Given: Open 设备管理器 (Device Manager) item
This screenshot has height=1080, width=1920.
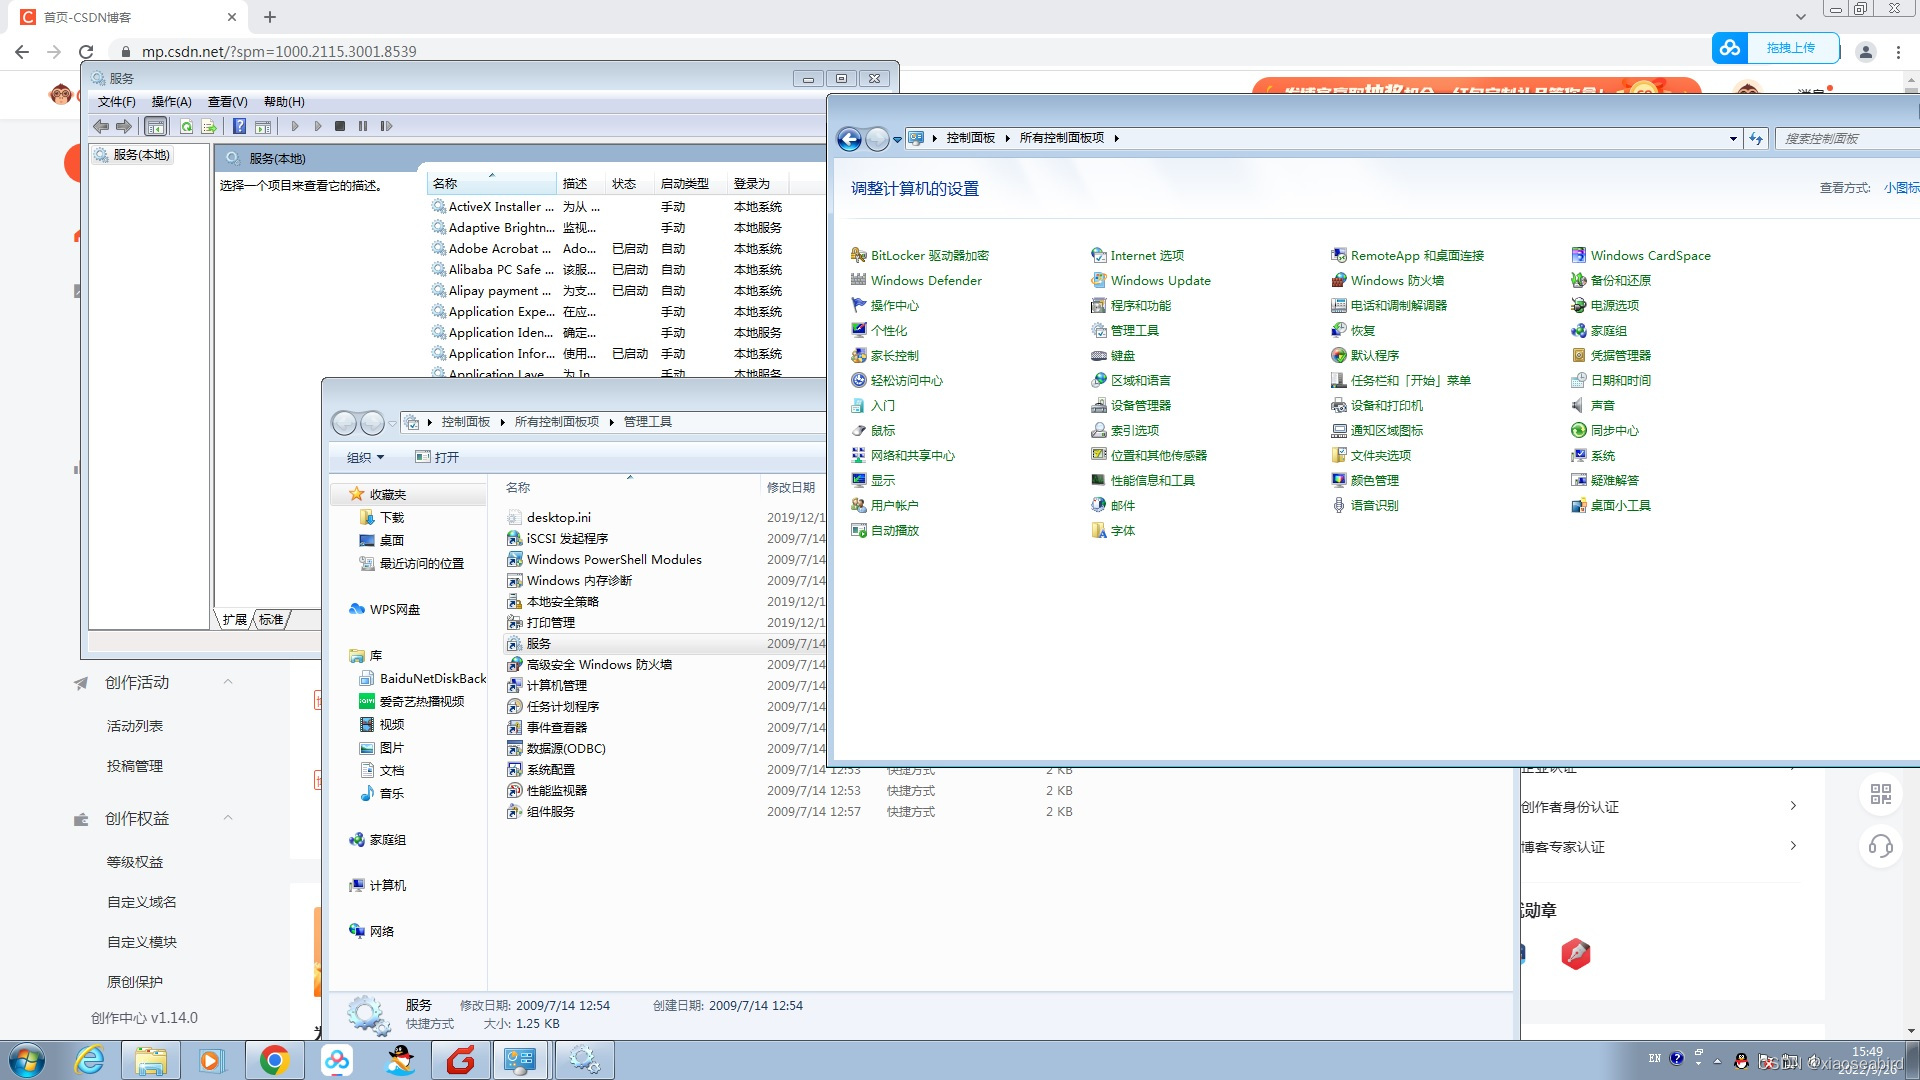Looking at the screenshot, I should 1140,406.
